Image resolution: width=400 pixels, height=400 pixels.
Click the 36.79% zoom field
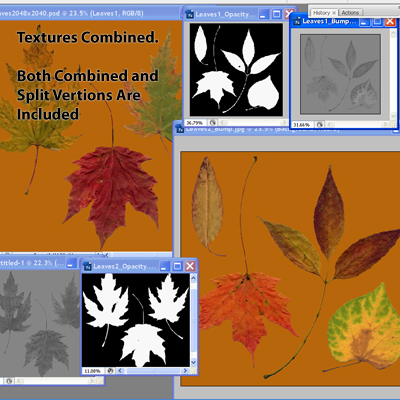(195, 123)
